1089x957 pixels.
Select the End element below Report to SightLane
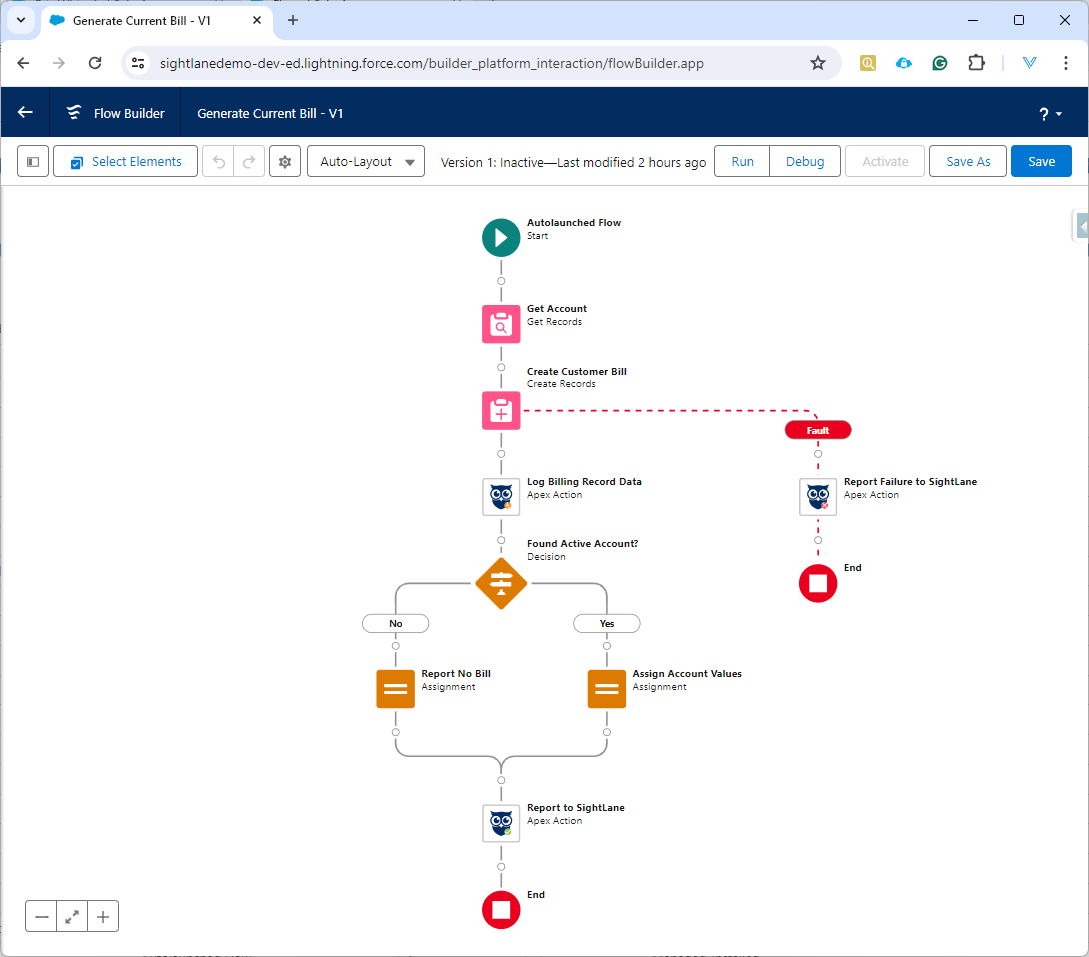point(501,910)
